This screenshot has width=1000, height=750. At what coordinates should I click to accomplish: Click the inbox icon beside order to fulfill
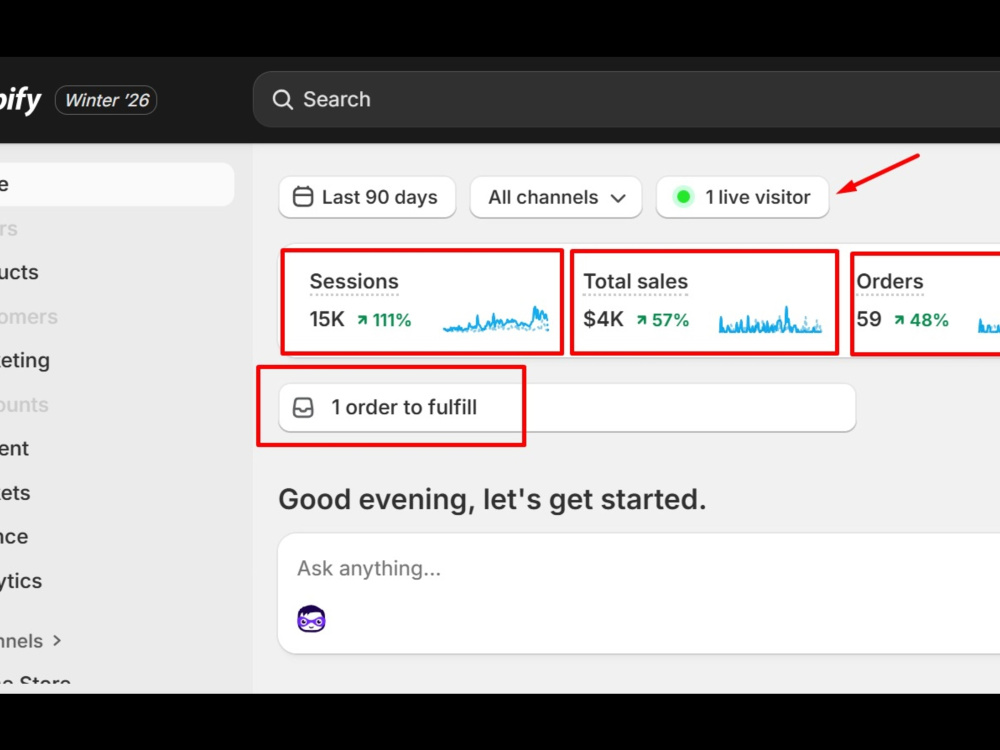point(304,408)
